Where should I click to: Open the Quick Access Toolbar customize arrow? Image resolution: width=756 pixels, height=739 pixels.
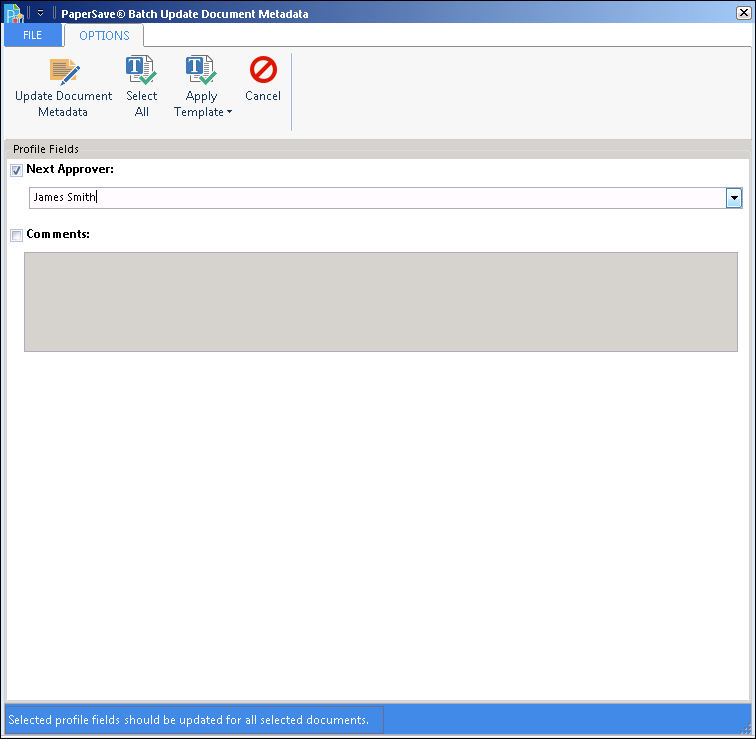(x=41, y=14)
